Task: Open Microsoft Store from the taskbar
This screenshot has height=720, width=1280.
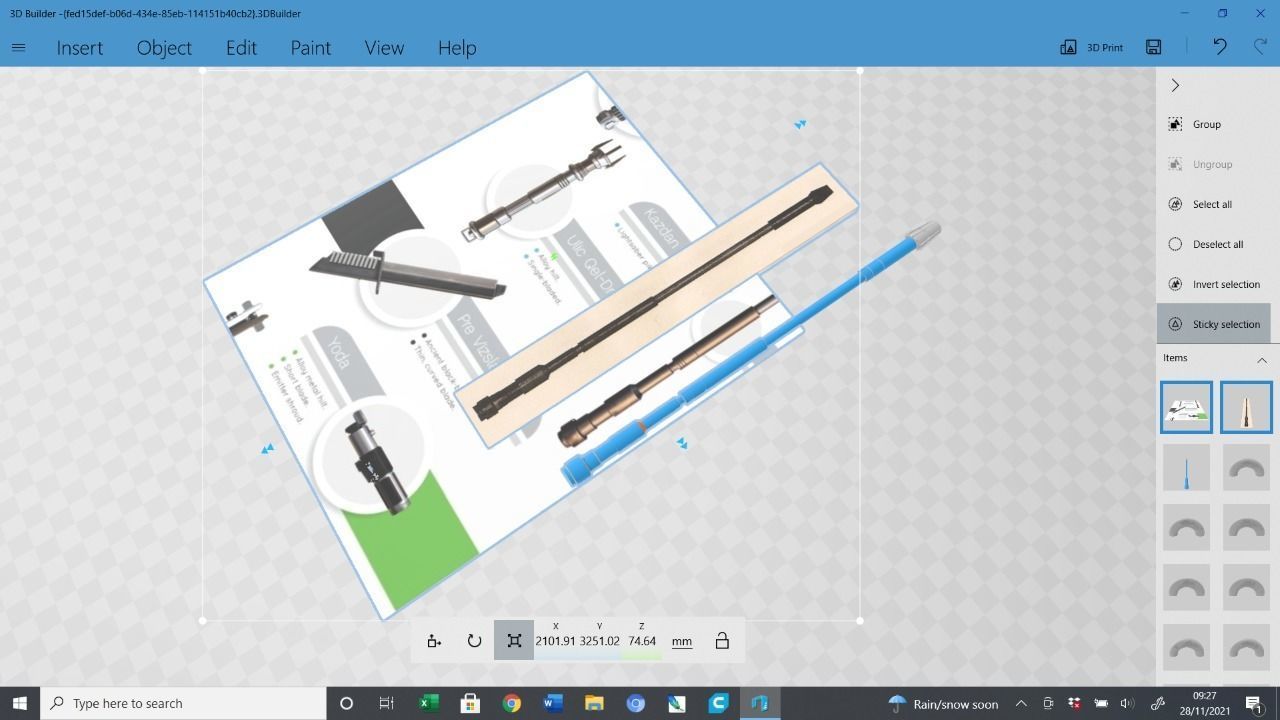Action: (x=470, y=703)
